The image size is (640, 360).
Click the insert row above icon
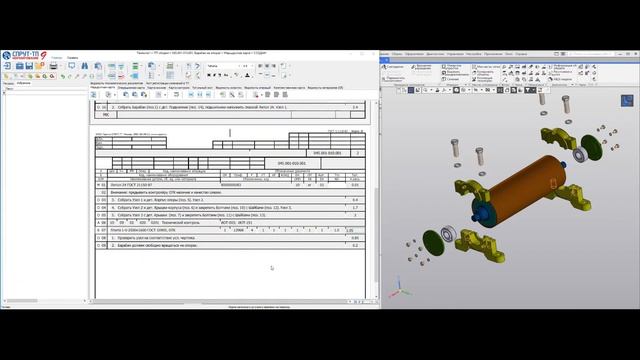(x=111, y=66)
